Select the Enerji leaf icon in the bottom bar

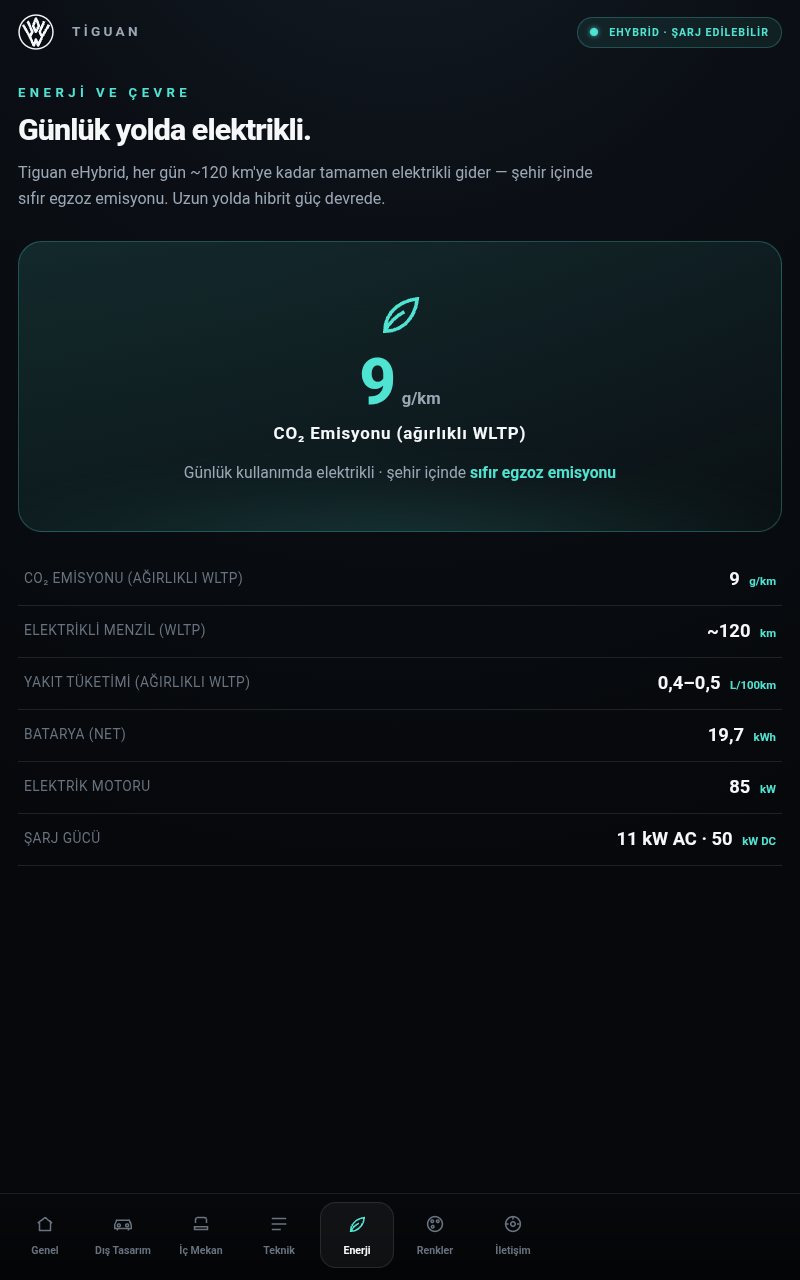coord(357,1224)
